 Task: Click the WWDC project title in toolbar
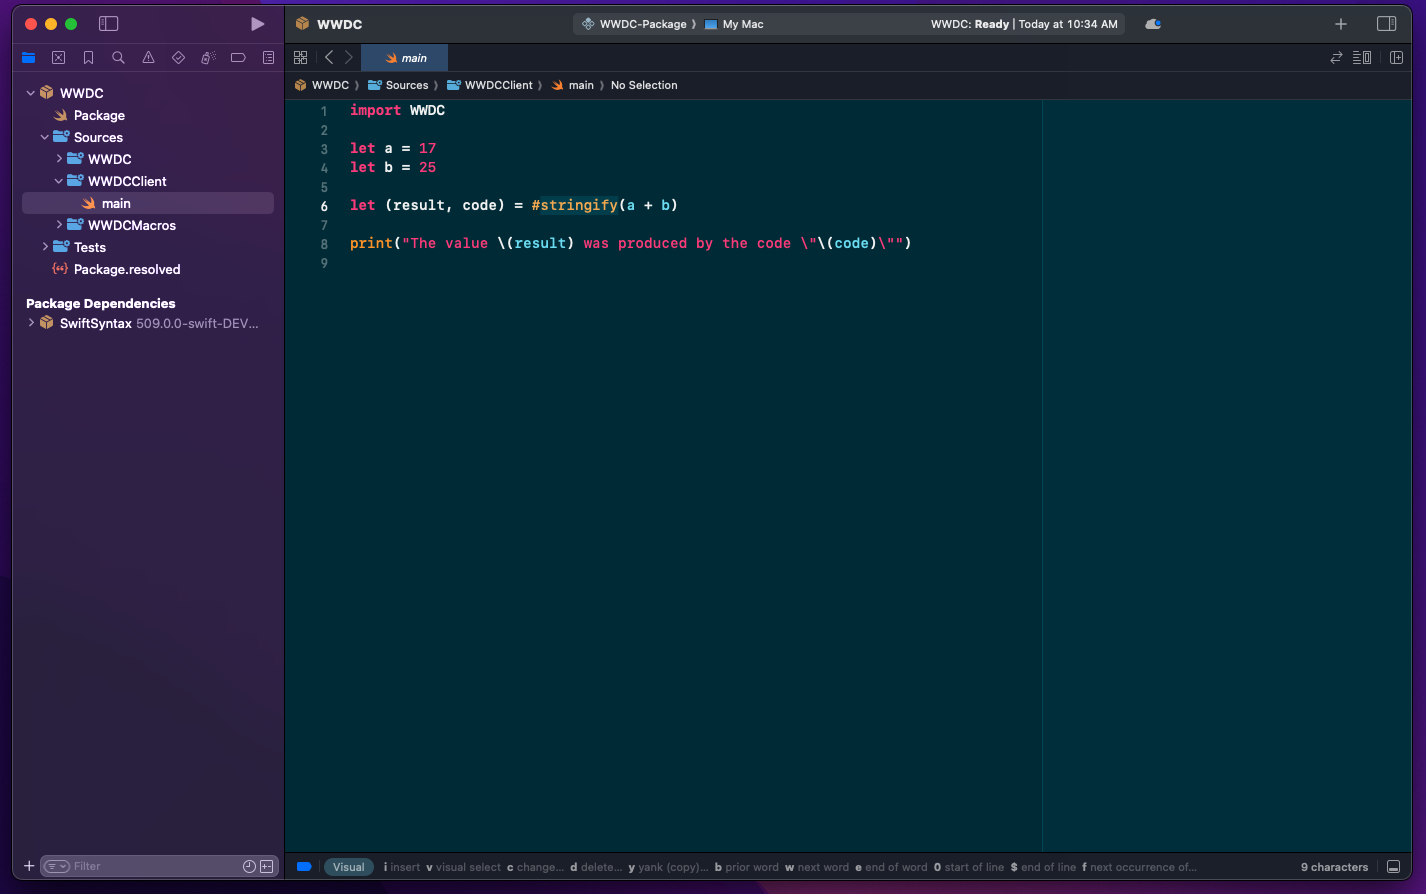coord(340,24)
